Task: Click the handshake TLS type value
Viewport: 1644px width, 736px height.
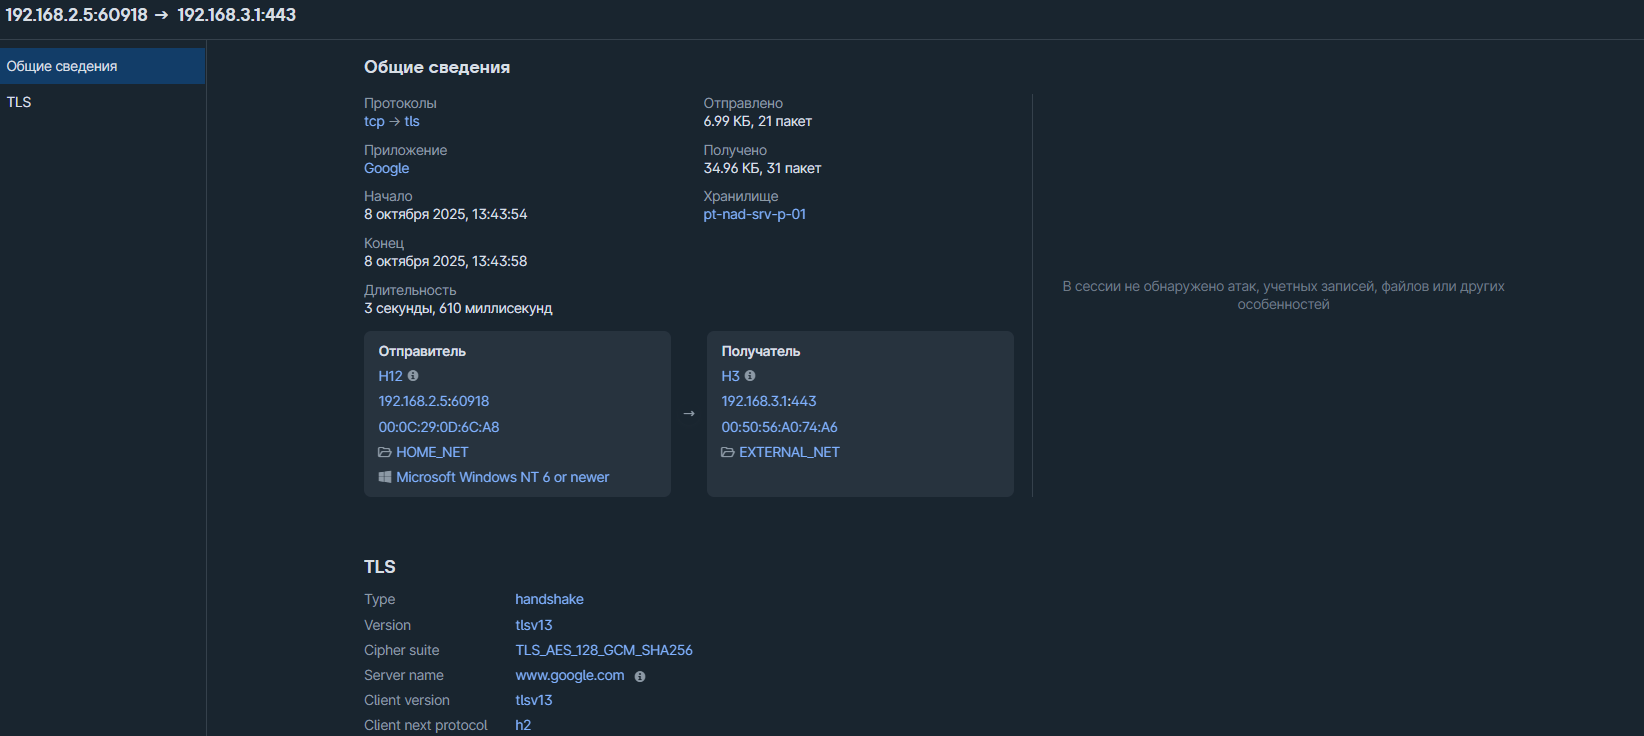Action: pos(549,599)
